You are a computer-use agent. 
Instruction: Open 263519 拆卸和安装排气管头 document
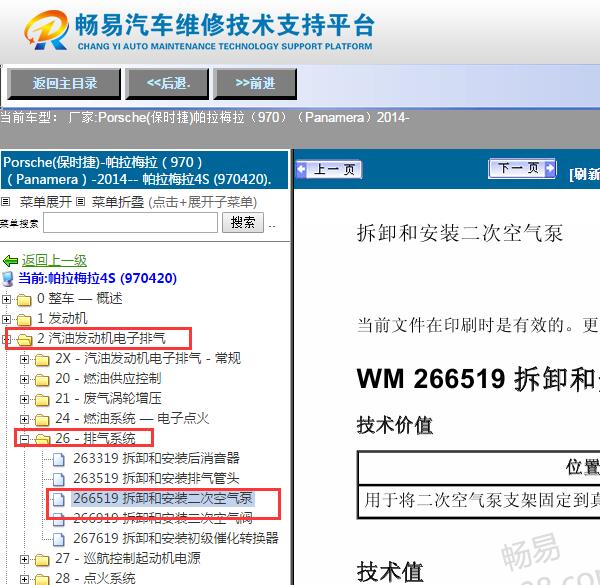click(157, 478)
